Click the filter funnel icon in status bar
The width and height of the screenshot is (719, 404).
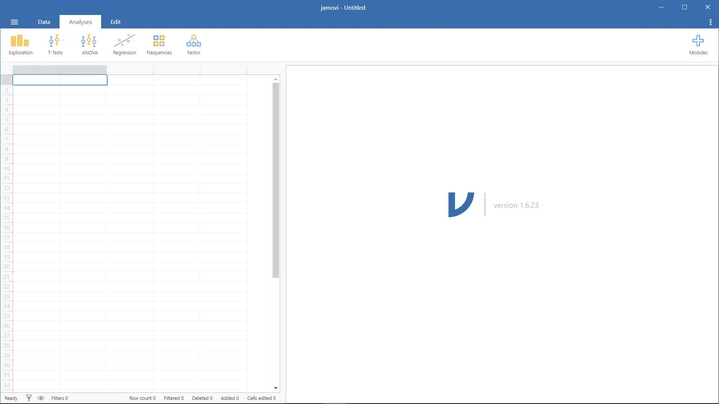pyautogui.click(x=28, y=398)
